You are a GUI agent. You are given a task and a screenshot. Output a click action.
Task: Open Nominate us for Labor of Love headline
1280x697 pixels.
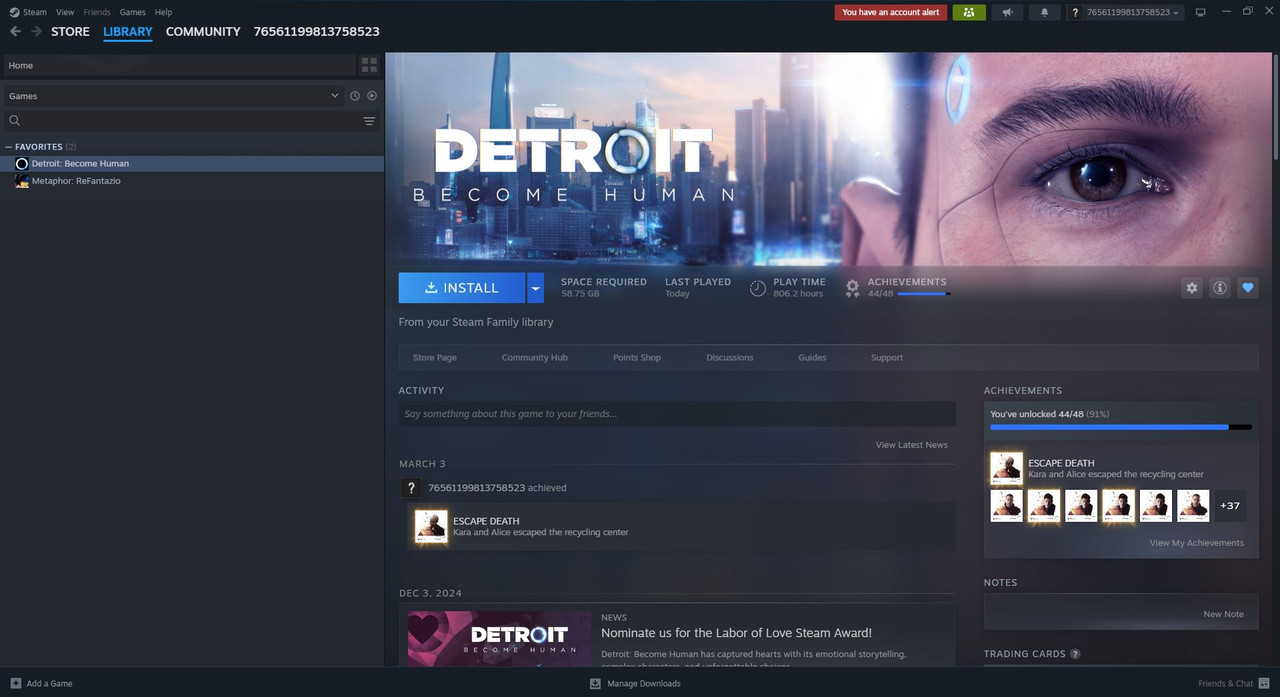point(736,633)
